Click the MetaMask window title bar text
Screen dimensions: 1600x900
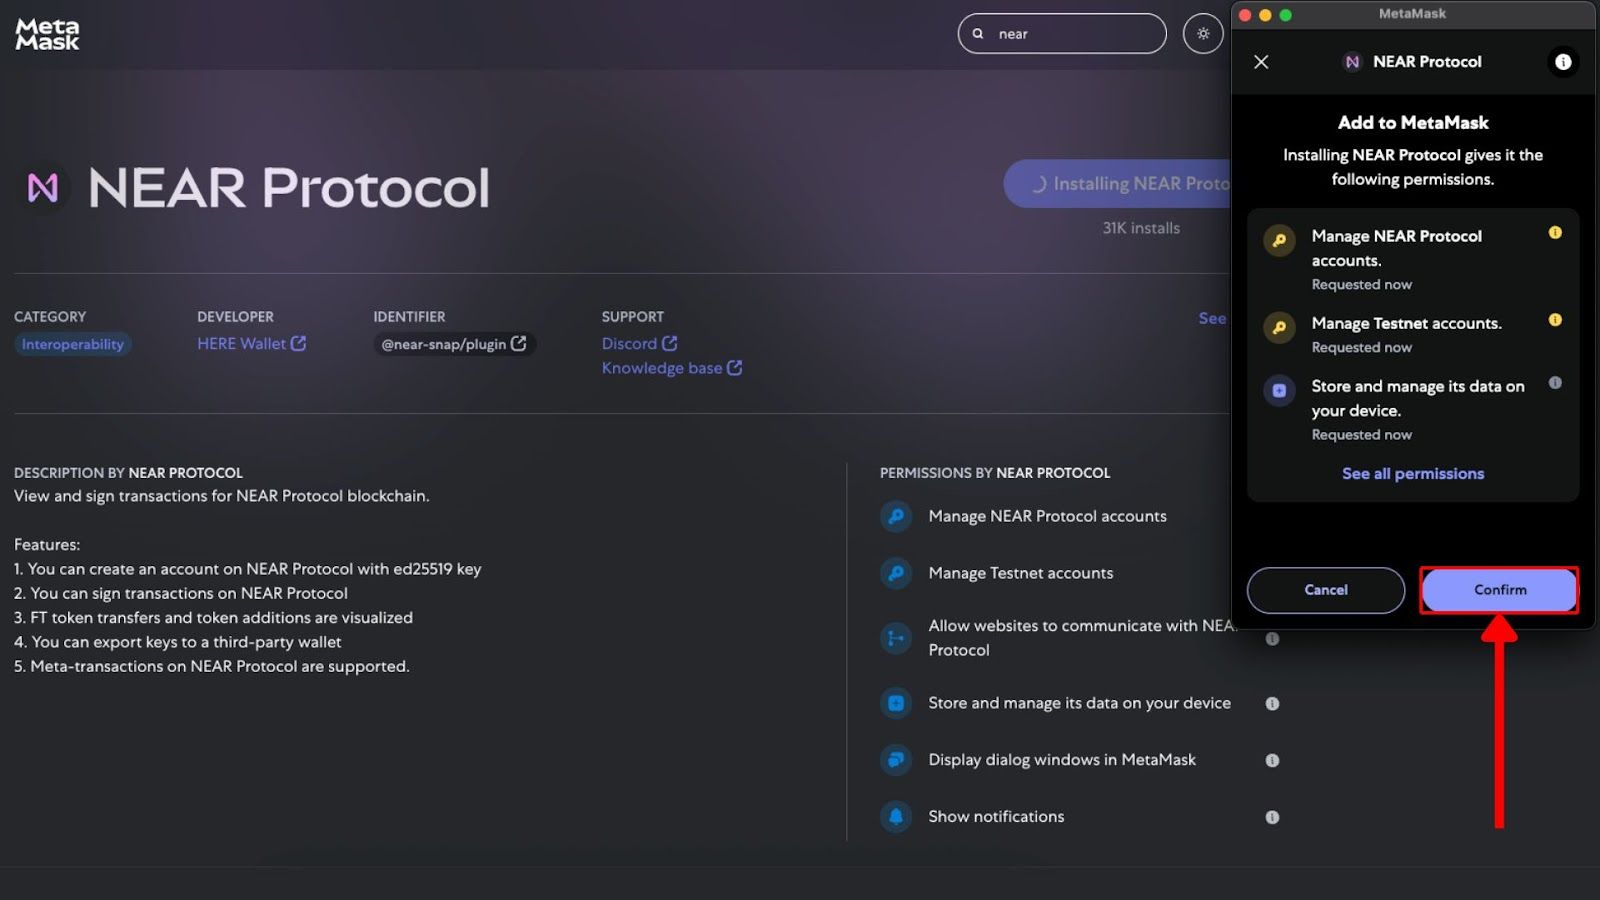1412,14
